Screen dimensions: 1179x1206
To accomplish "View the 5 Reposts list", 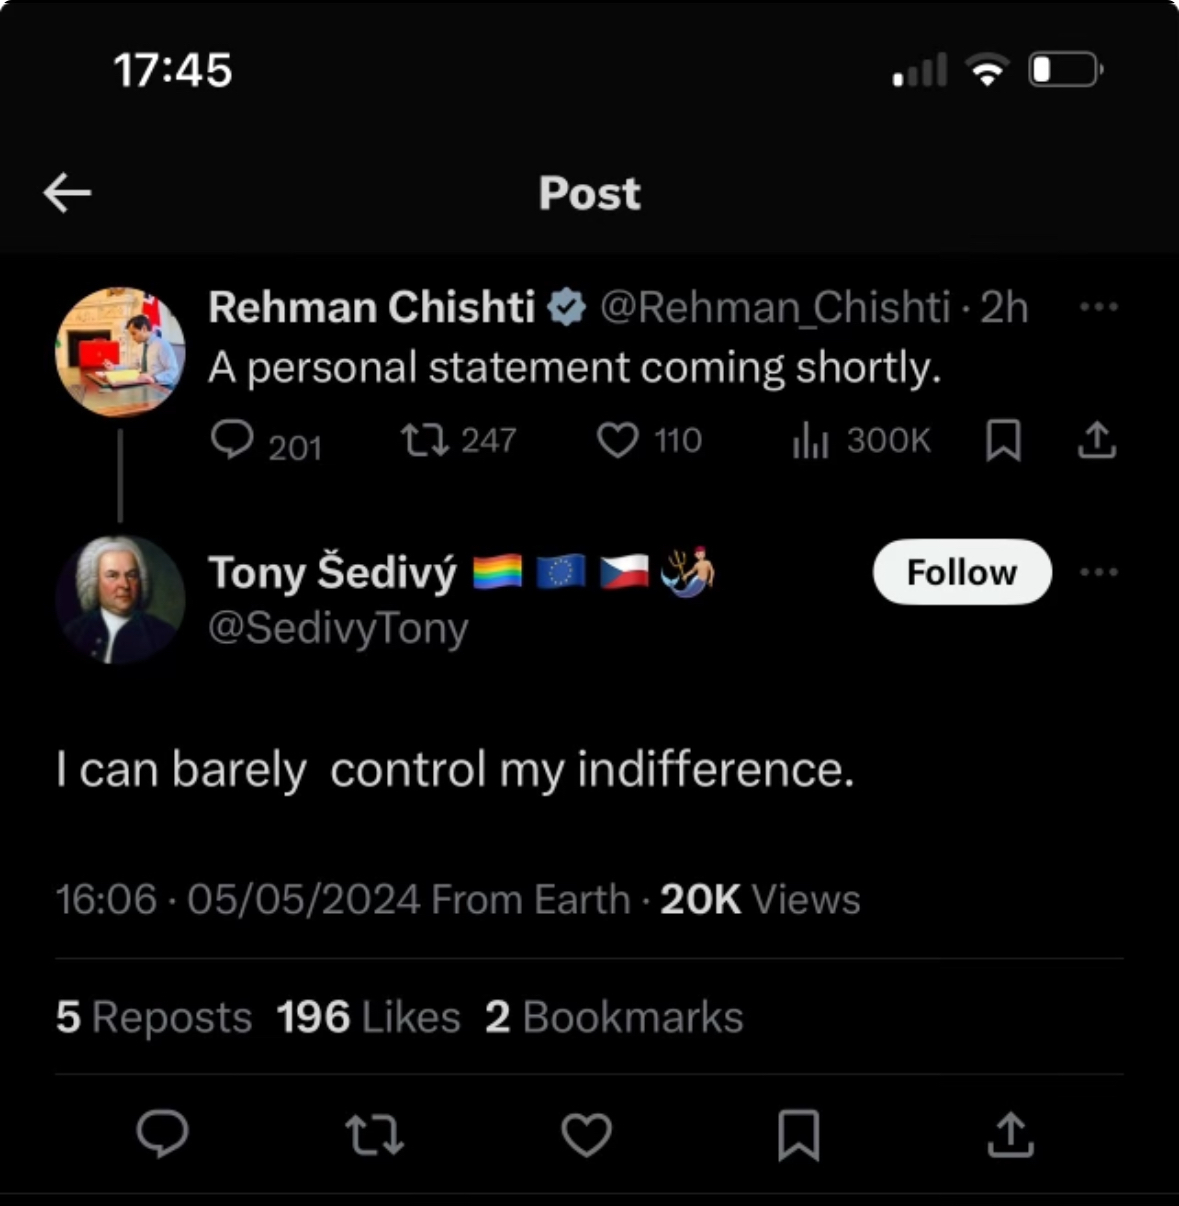I will 154,1017.
